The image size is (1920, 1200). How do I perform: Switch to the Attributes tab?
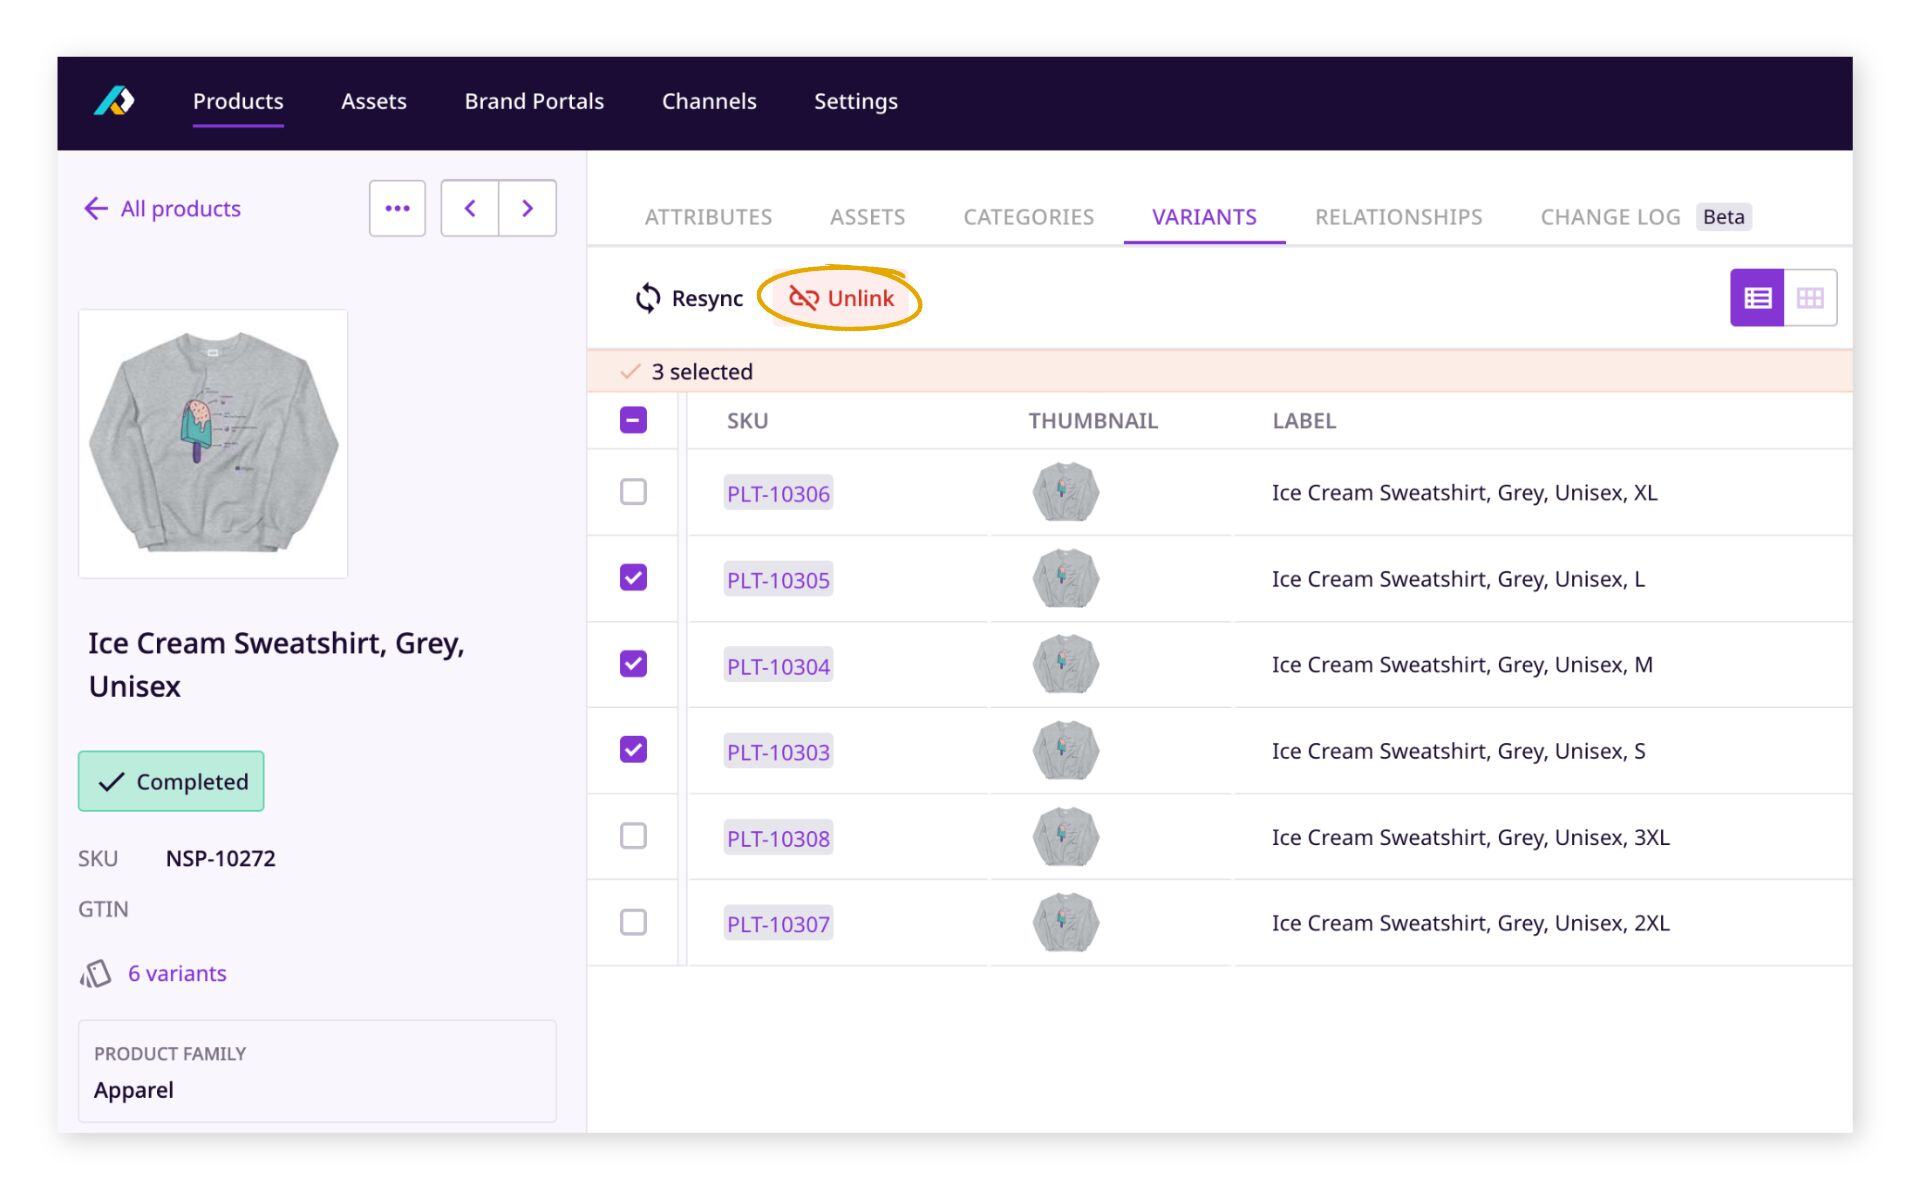(x=708, y=217)
